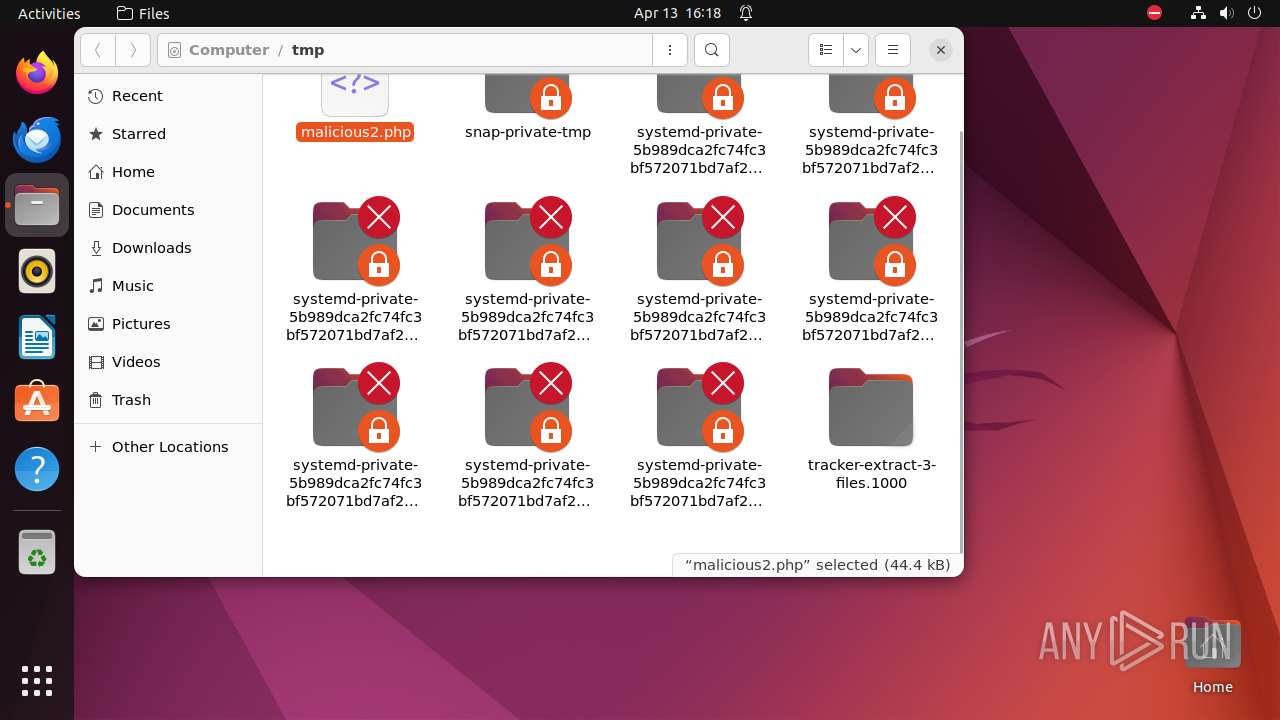Open the clock Apr 13 16:18 calendar
The image size is (1280, 720).
[677, 13]
